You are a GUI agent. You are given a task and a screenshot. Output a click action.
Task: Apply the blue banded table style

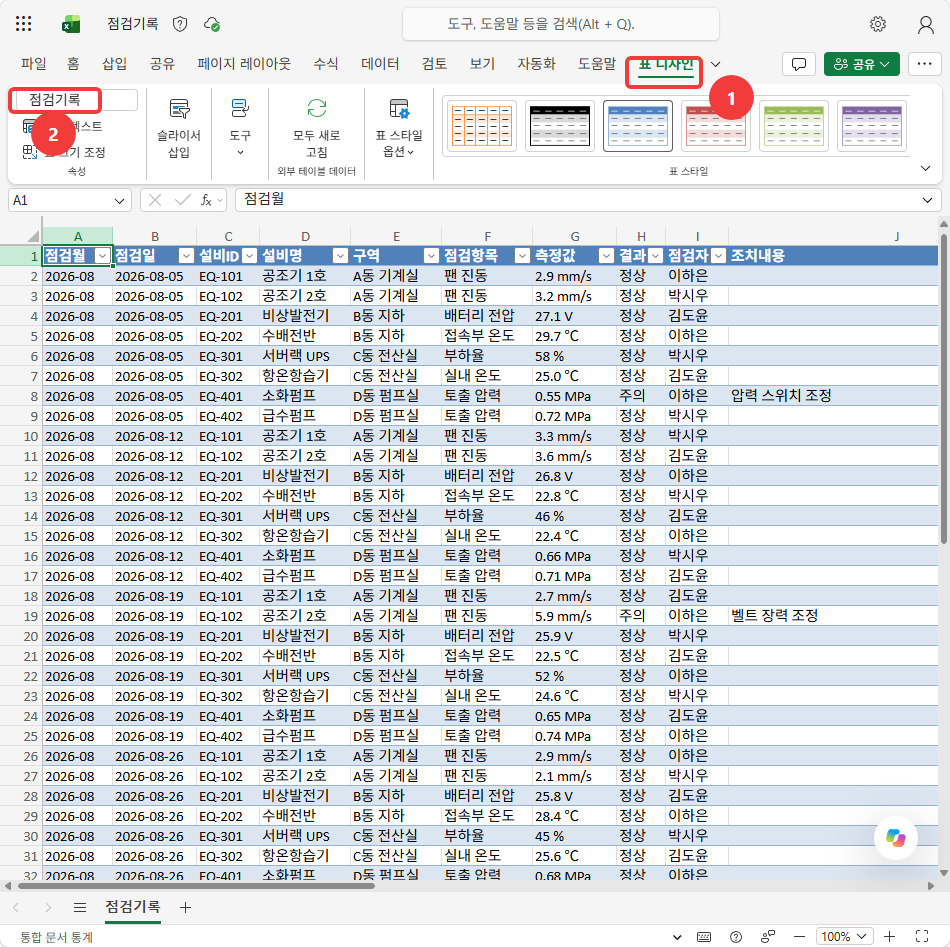pyautogui.click(x=638, y=126)
